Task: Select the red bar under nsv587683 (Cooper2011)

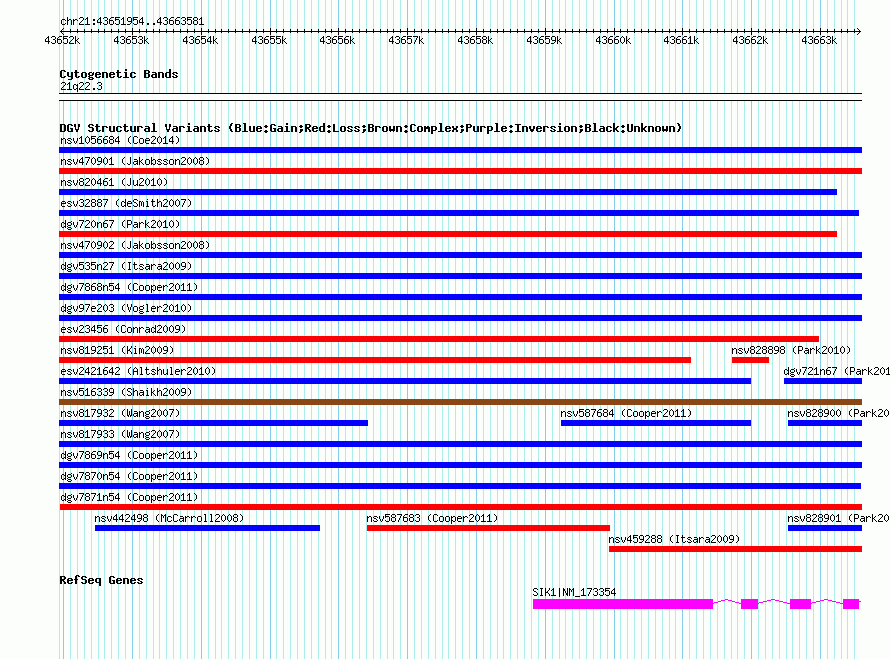Action: click(488, 528)
